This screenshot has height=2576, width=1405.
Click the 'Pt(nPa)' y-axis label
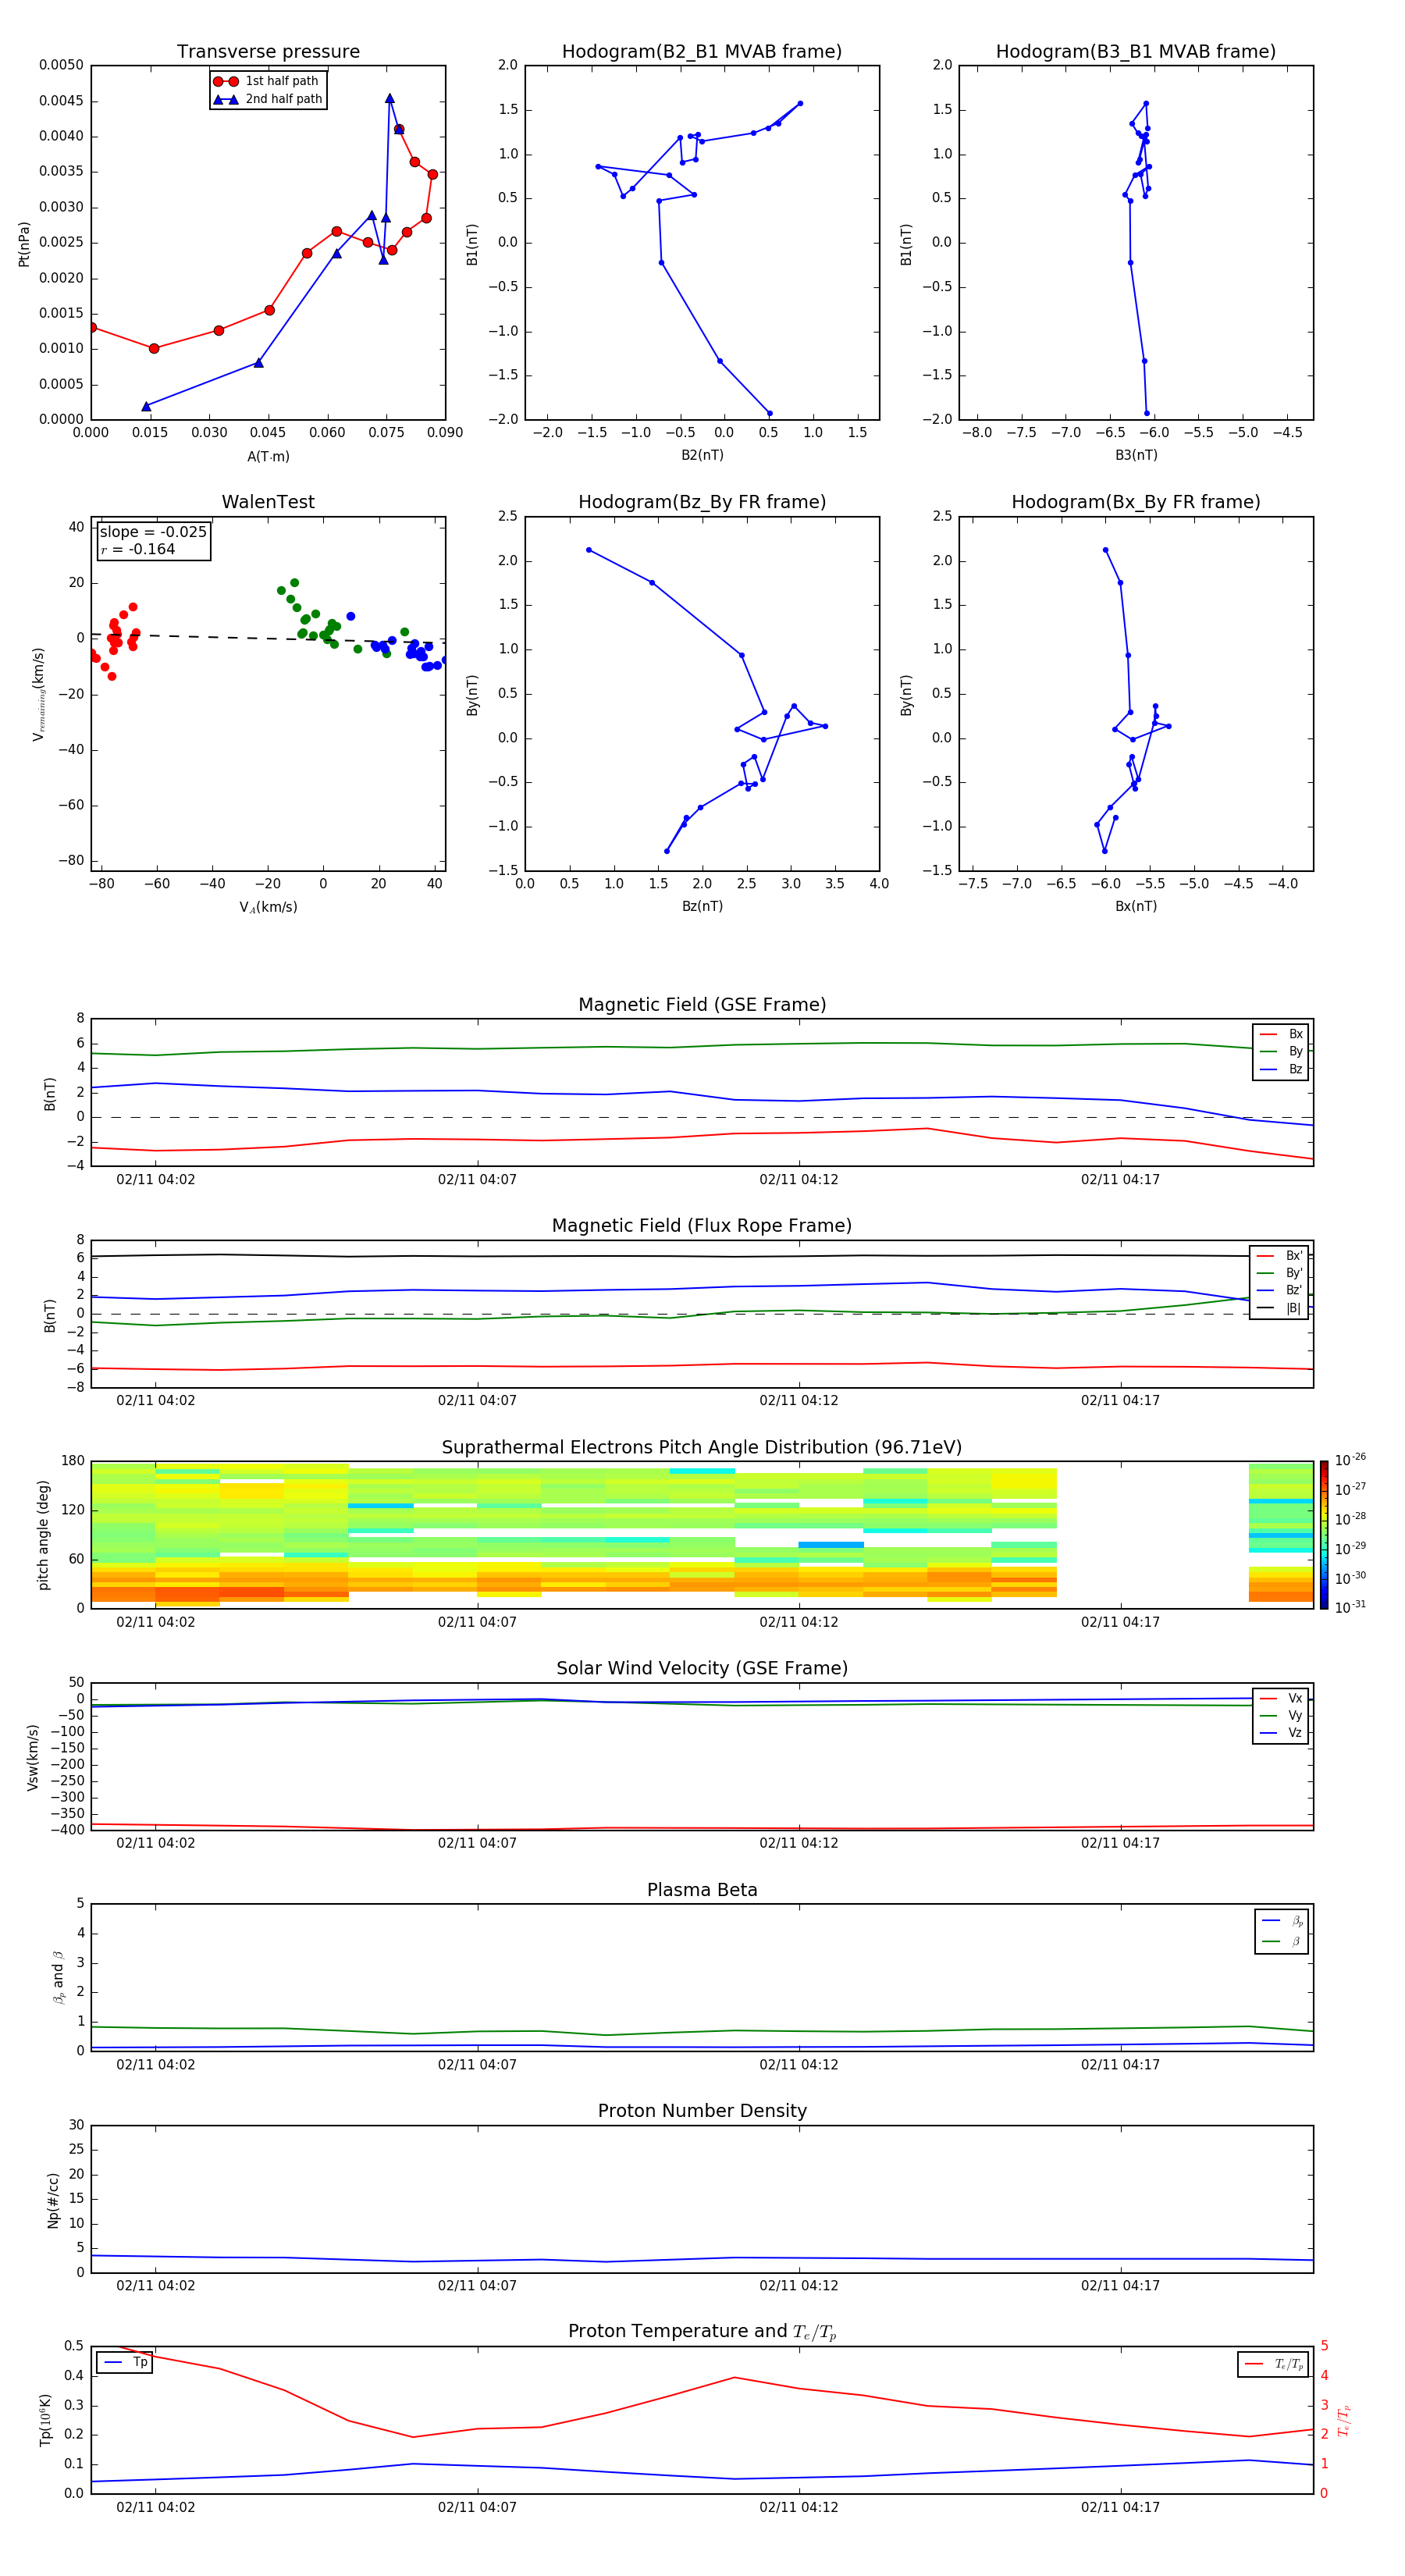pyautogui.click(x=24, y=243)
